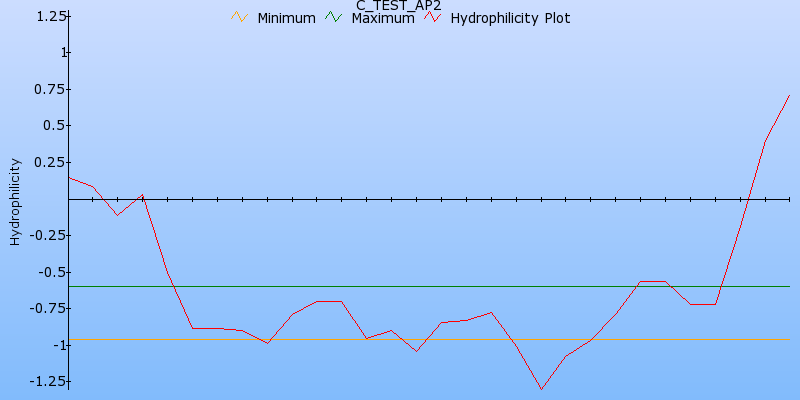This screenshot has height=400, width=800.
Task: Select the Hydrophilicity Plot legend text
Action: point(510,18)
